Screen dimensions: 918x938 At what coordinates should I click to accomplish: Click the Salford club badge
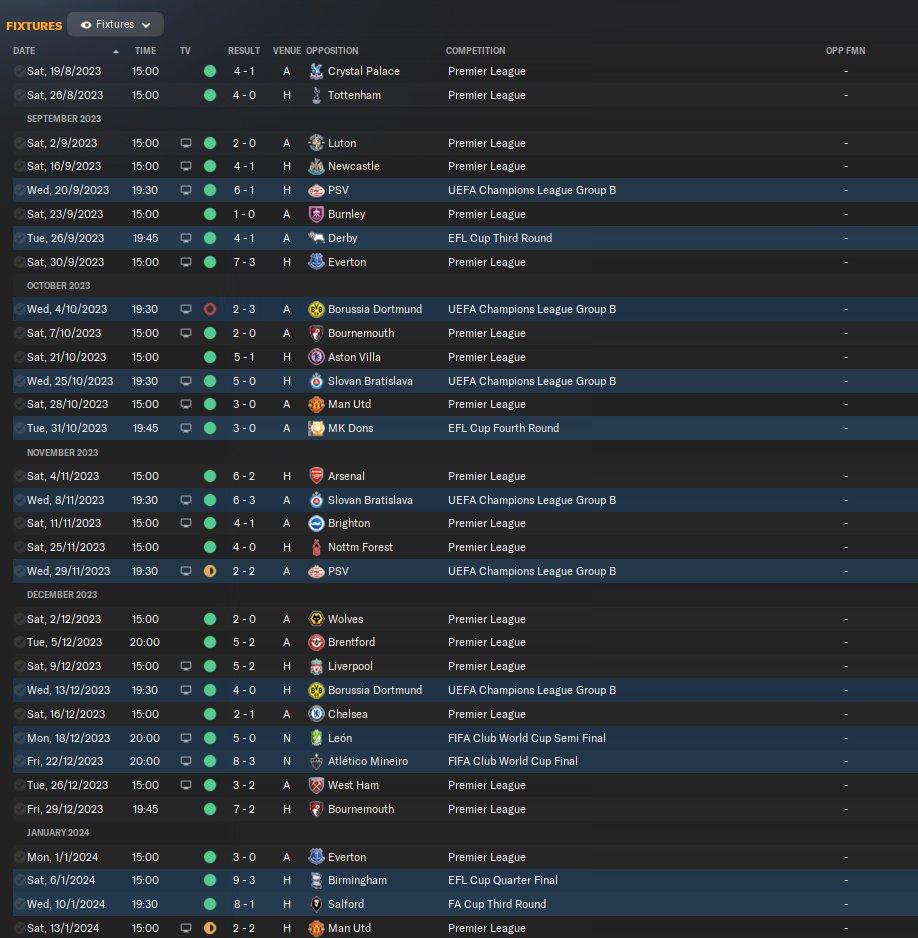coord(316,904)
